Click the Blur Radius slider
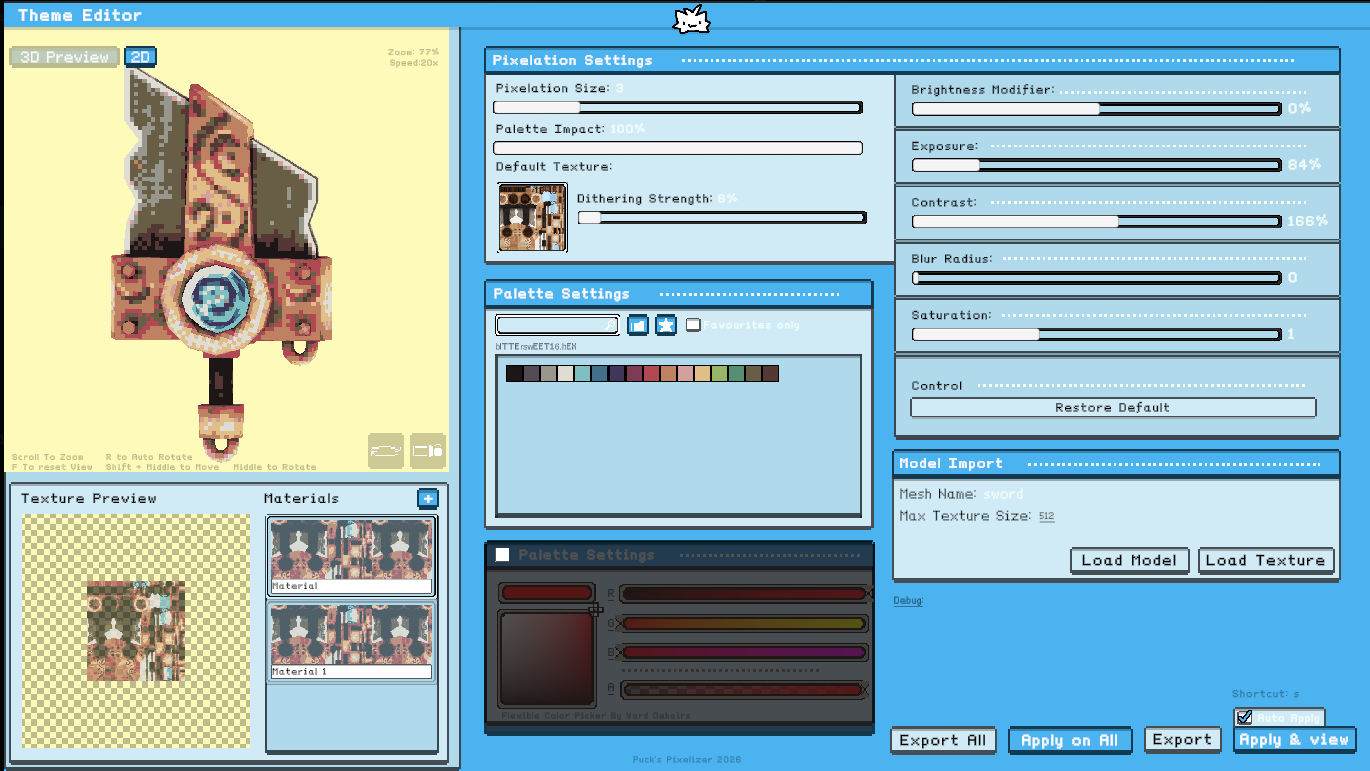The image size is (1370, 771). (x=1096, y=278)
